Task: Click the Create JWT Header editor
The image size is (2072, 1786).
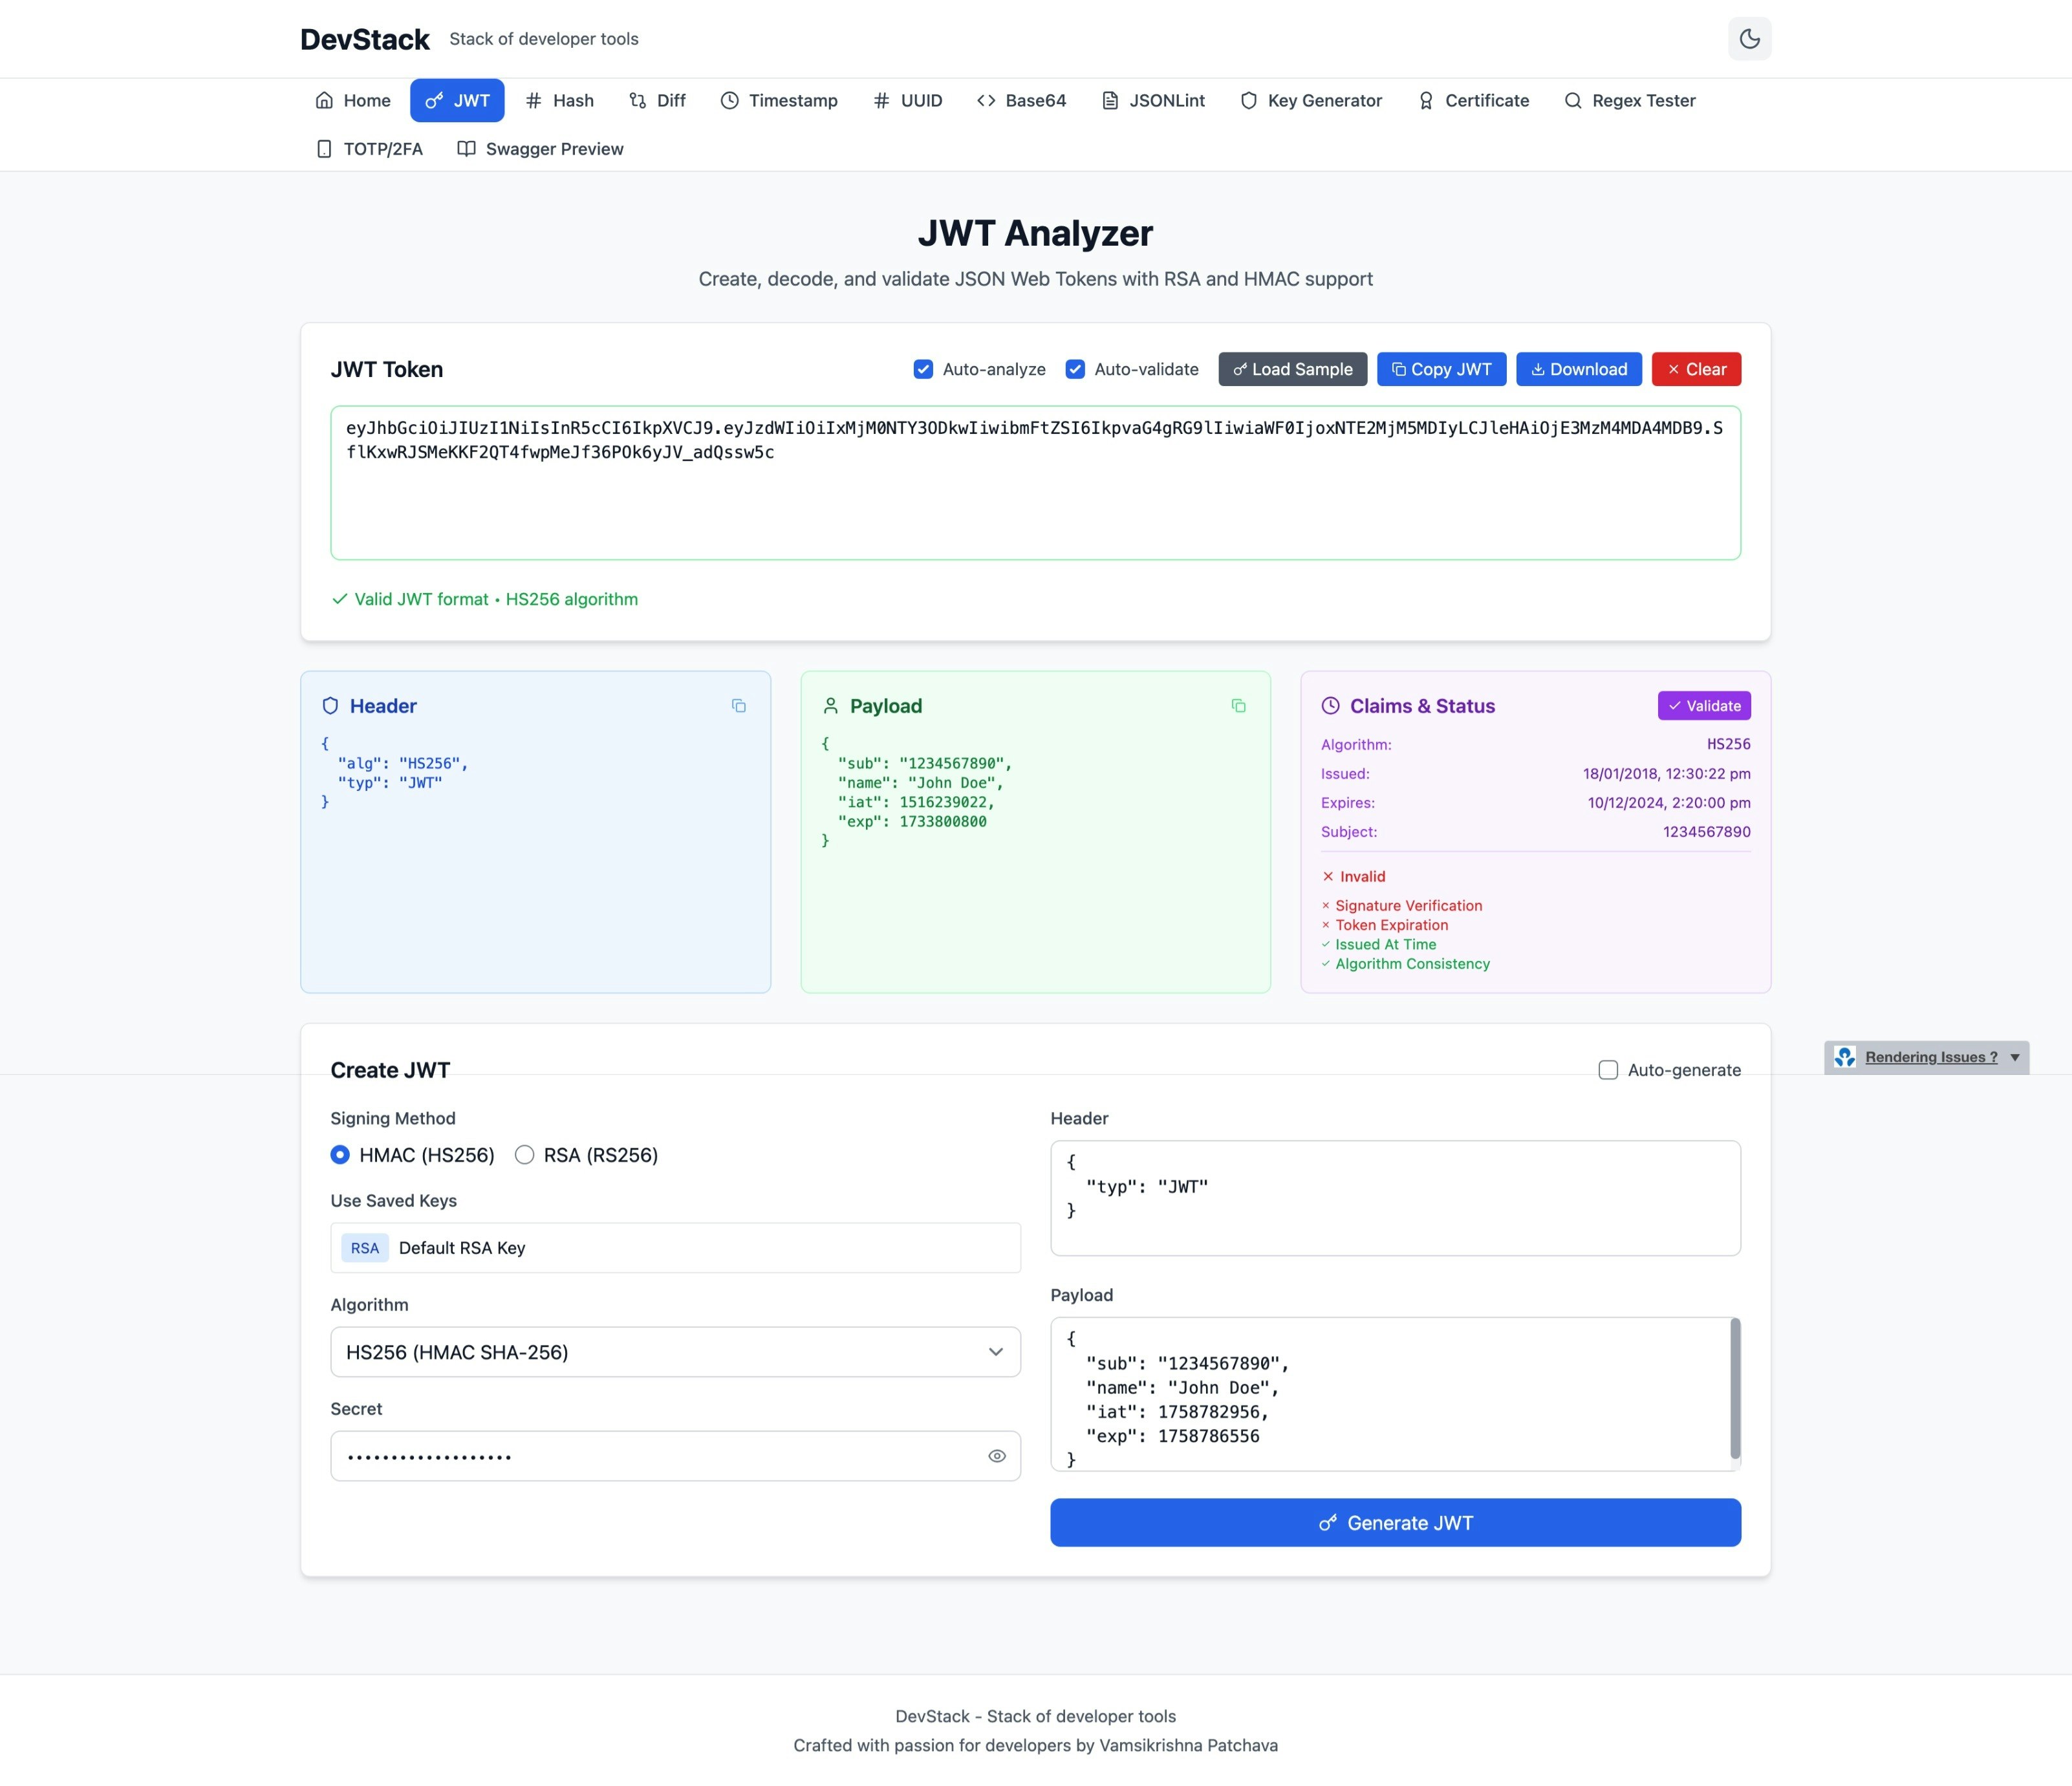Action: [x=1395, y=1198]
